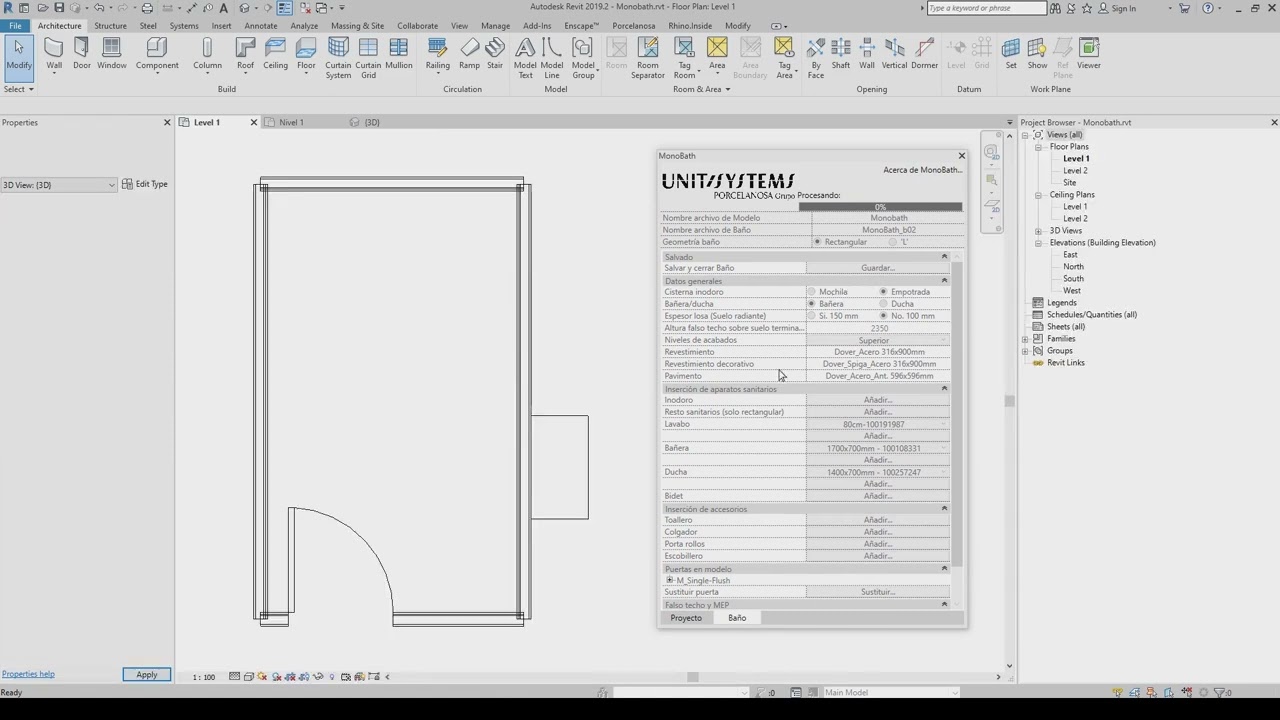
Task: Click Añadir for Bidet
Action: [878, 496]
